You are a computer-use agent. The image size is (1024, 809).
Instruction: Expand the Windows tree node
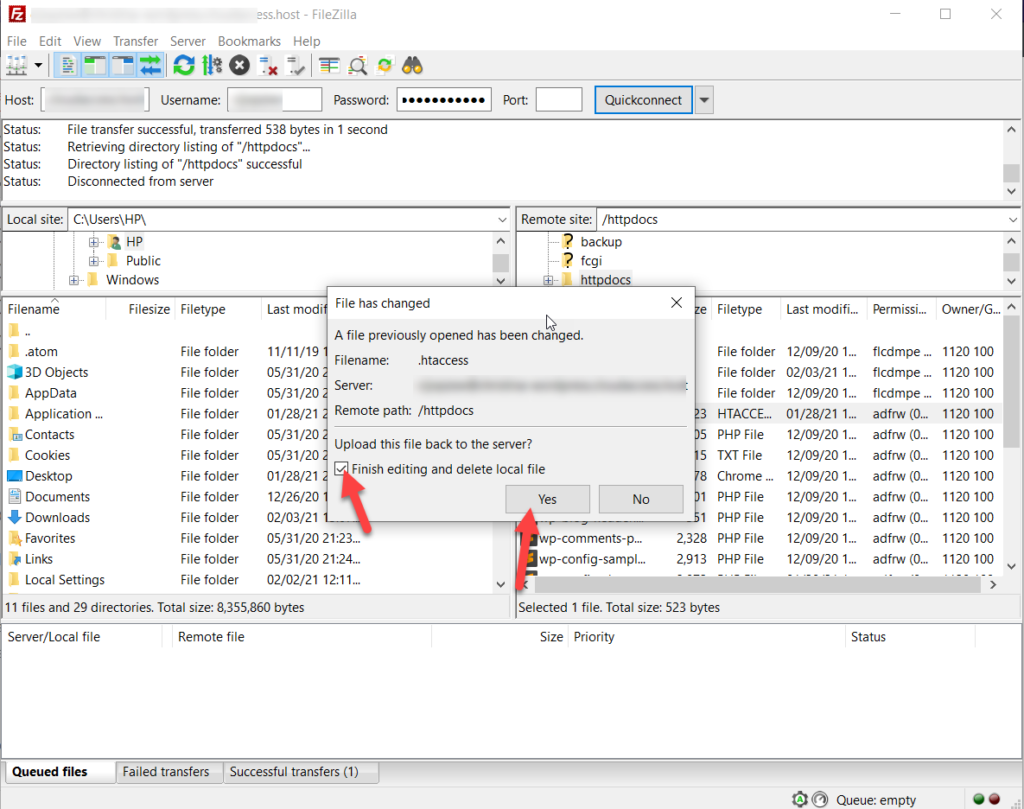coord(74,280)
